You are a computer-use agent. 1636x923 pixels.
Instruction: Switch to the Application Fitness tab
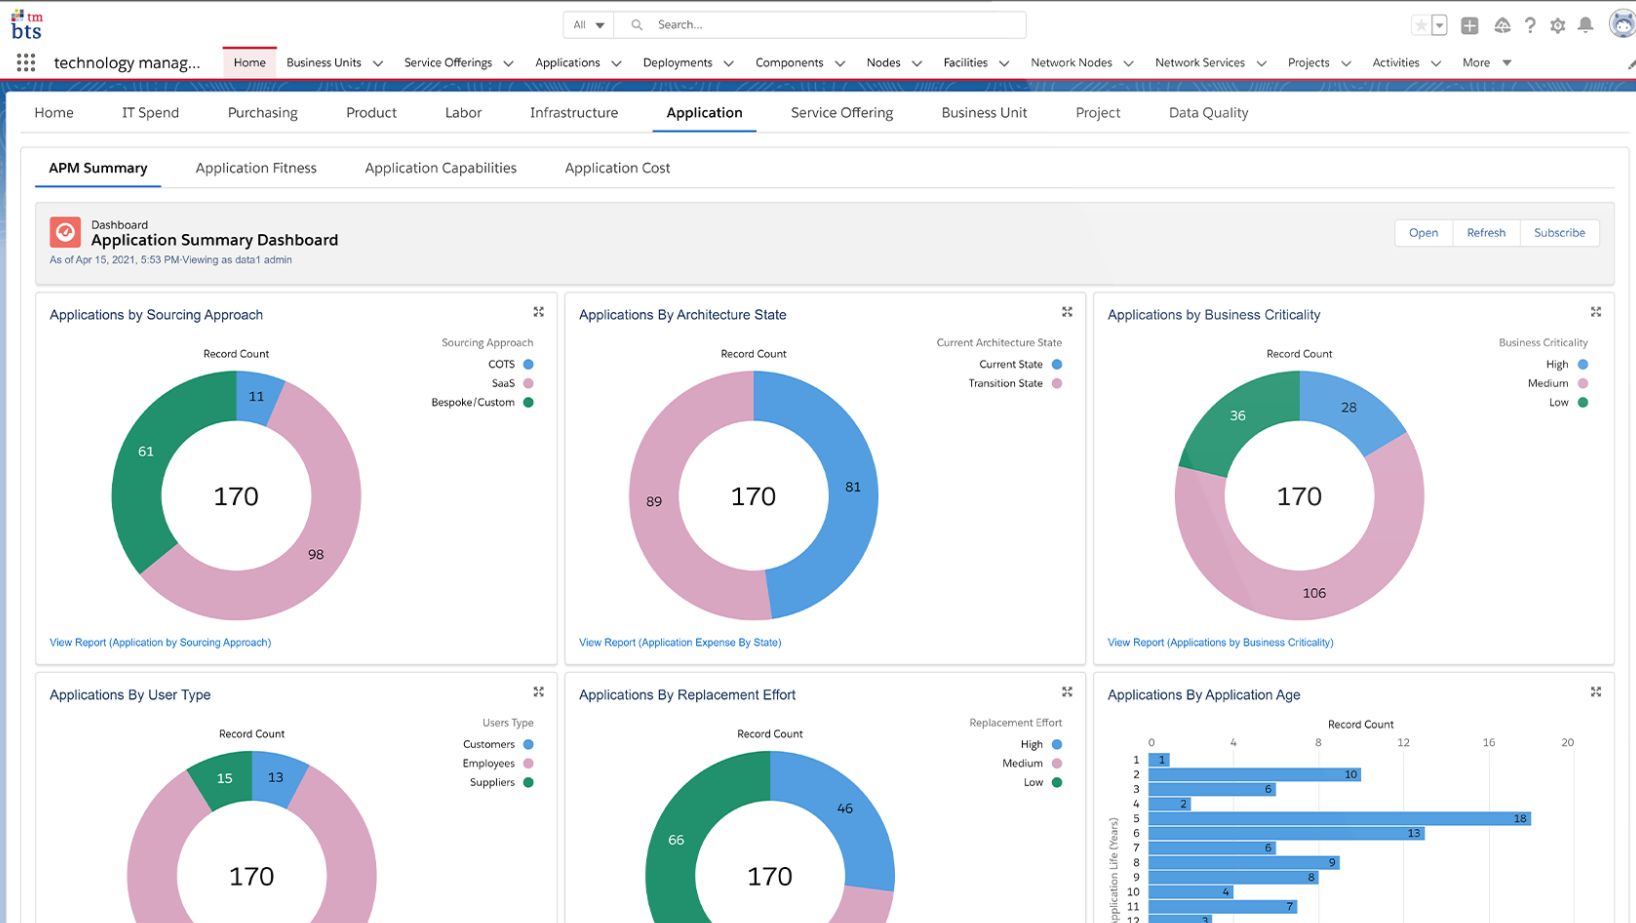[256, 168]
